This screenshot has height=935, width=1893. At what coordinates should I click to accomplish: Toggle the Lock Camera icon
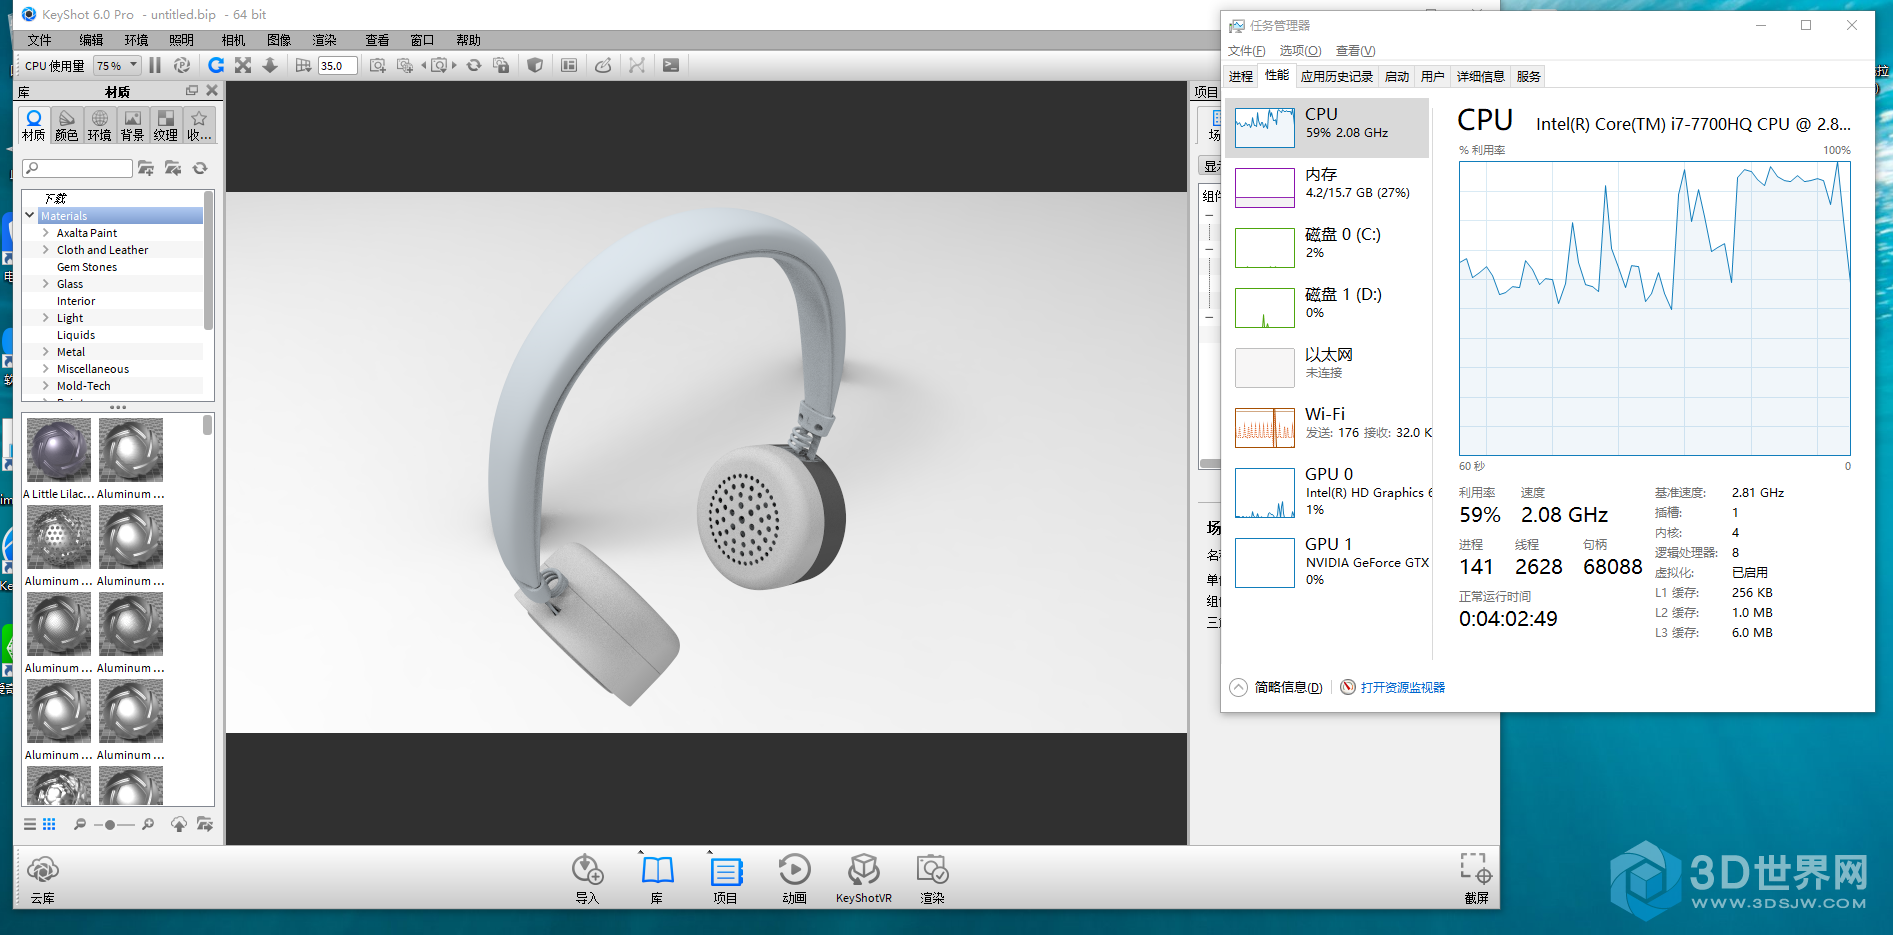tap(501, 65)
